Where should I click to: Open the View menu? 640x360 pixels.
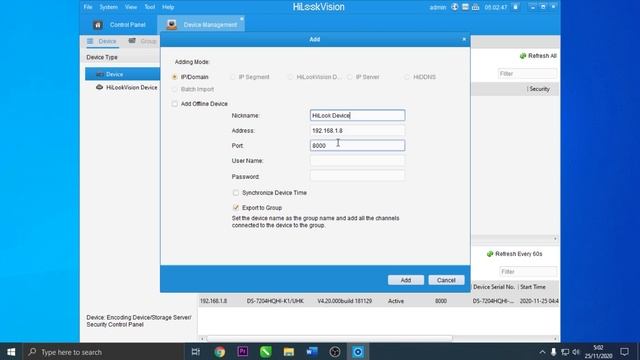click(131, 7)
